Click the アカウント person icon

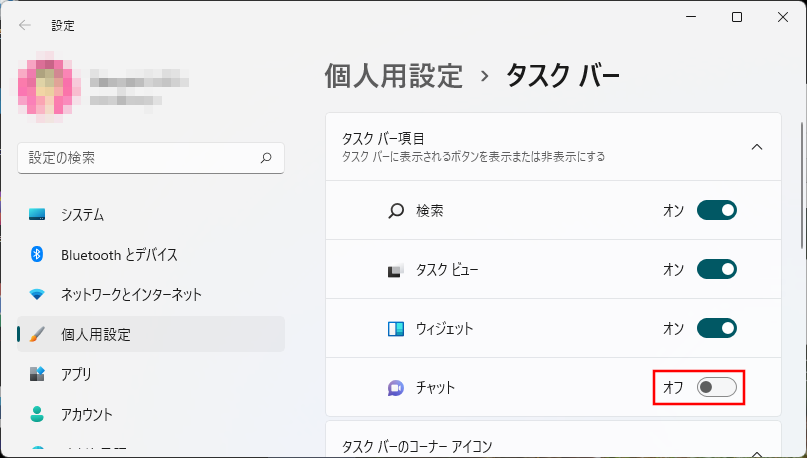click(37, 414)
